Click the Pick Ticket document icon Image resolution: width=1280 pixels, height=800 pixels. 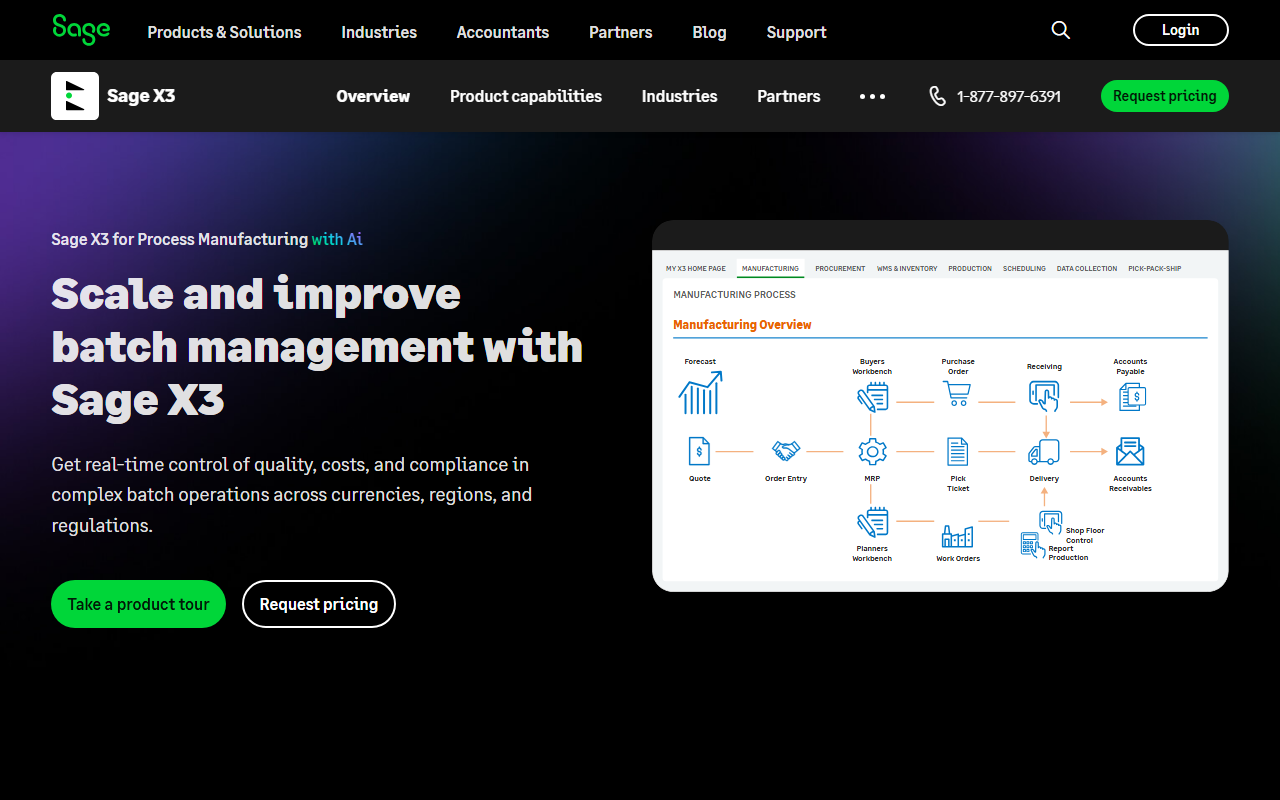pos(958,452)
